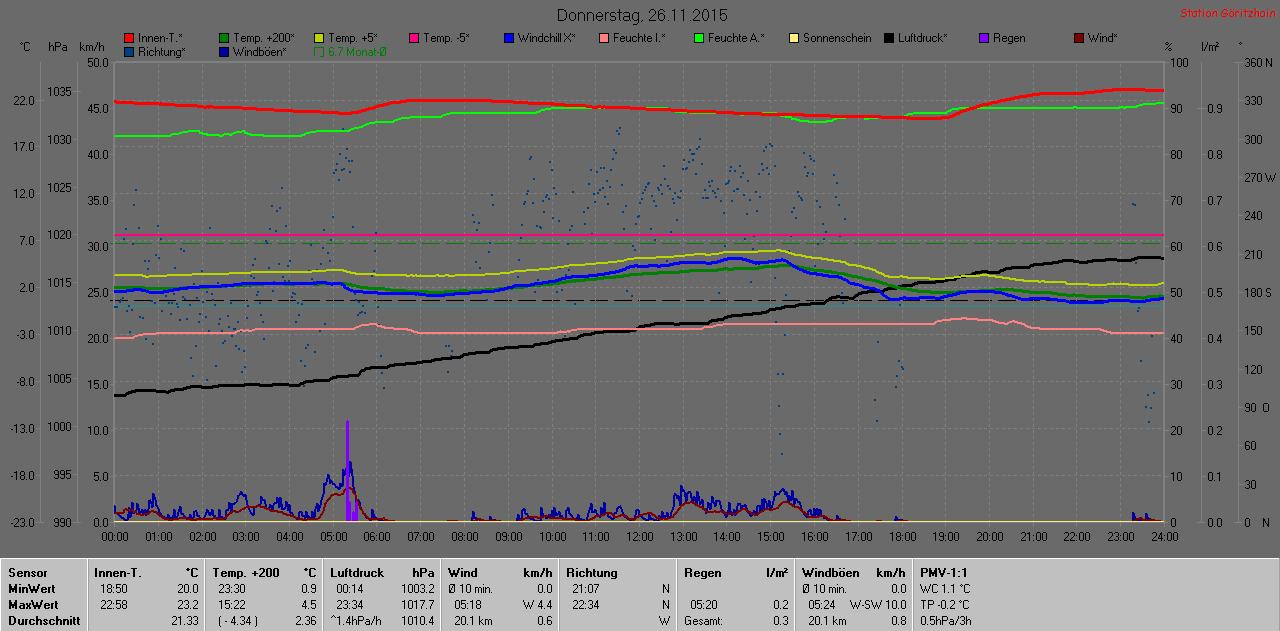Toggle the Sonnenschein legend marker
The image size is (1280, 631).
point(794,38)
